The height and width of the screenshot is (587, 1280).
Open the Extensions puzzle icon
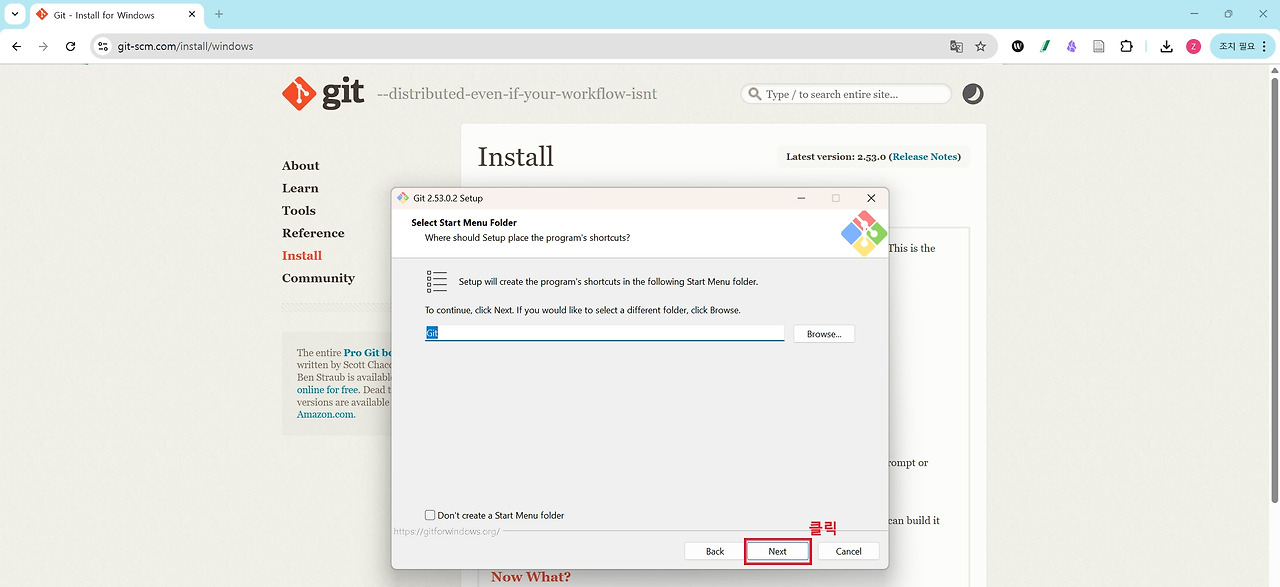point(1126,46)
